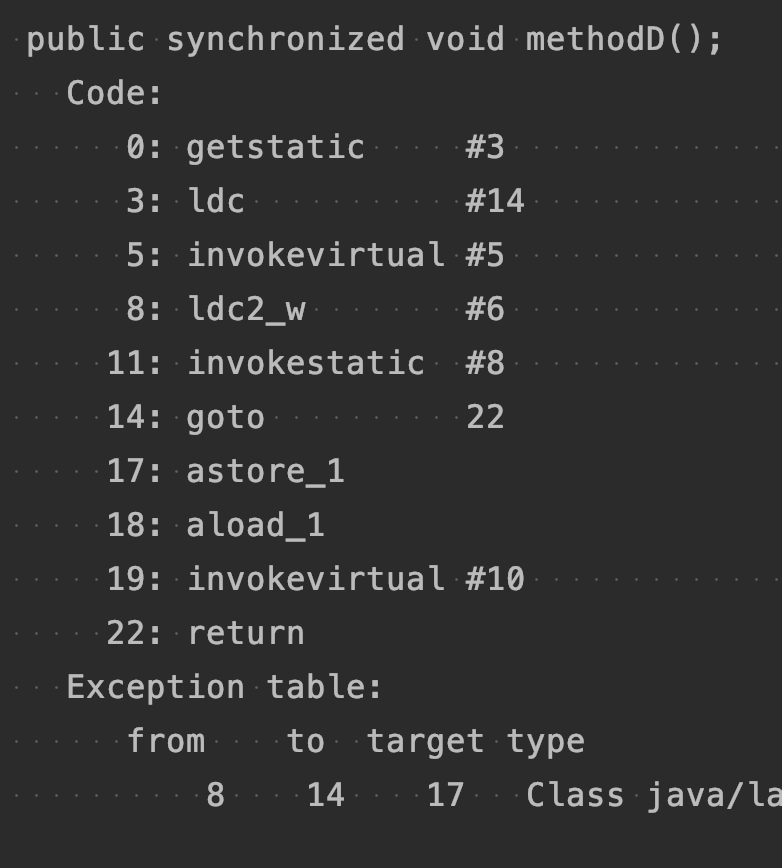Click the invokevirtual instruction at offset 5
782x868 pixels.
pyautogui.click(x=316, y=256)
